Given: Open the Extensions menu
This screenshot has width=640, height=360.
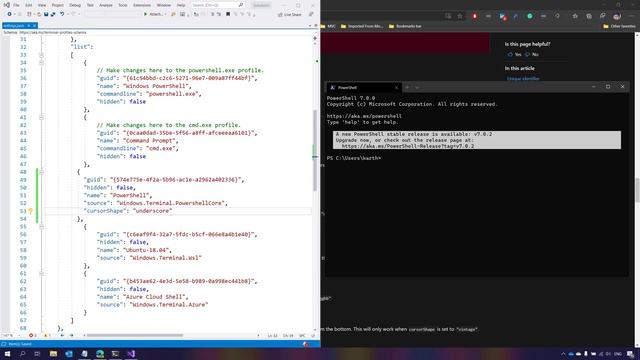Looking at the screenshot, I should tap(142, 5).
